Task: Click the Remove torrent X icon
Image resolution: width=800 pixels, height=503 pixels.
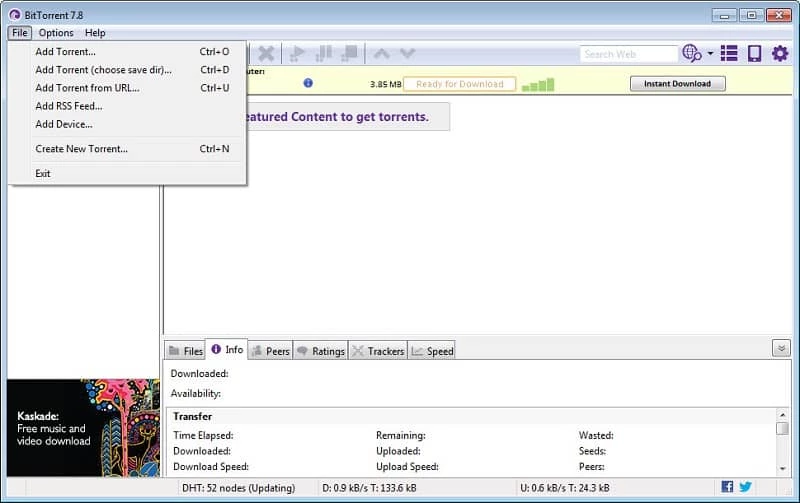Action: pyautogui.click(x=266, y=54)
